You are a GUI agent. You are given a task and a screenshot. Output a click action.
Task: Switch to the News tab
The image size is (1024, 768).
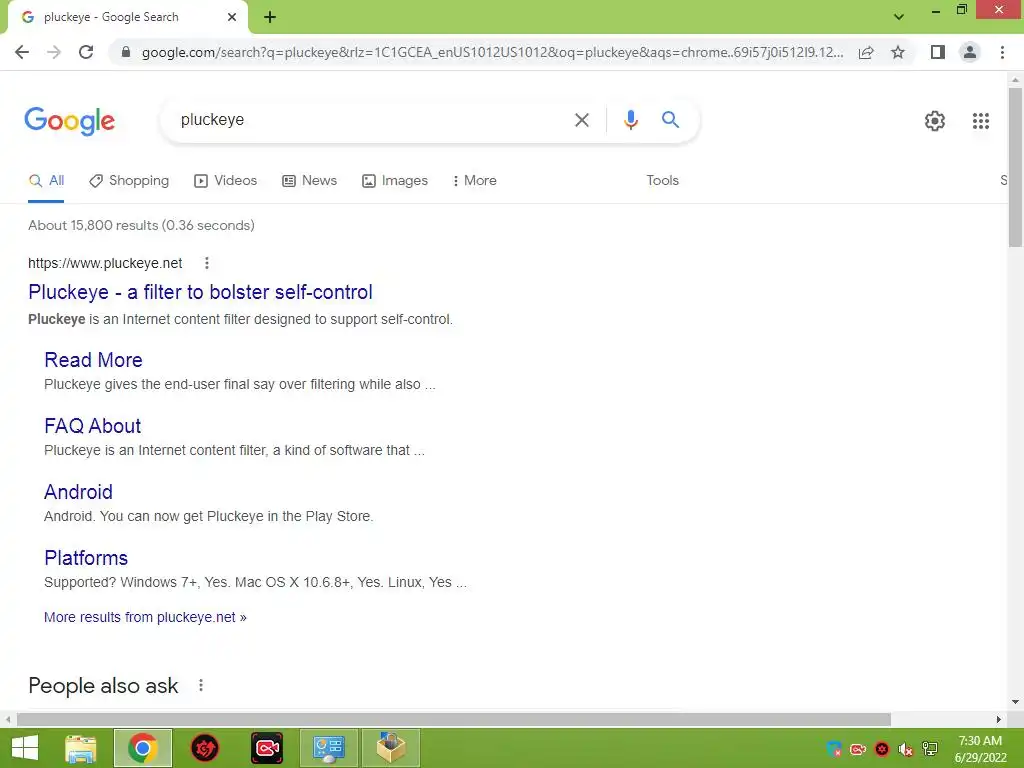(x=310, y=181)
